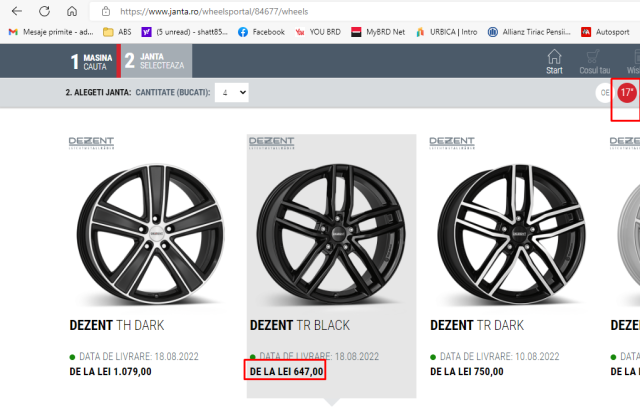Toggle the OE wheel filter button
The image size is (640, 409).
pos(604,93)
